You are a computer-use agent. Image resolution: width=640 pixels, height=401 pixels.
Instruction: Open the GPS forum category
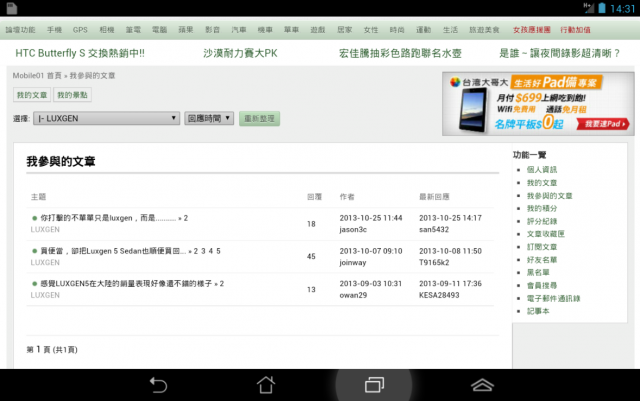[x=80, y=30]
